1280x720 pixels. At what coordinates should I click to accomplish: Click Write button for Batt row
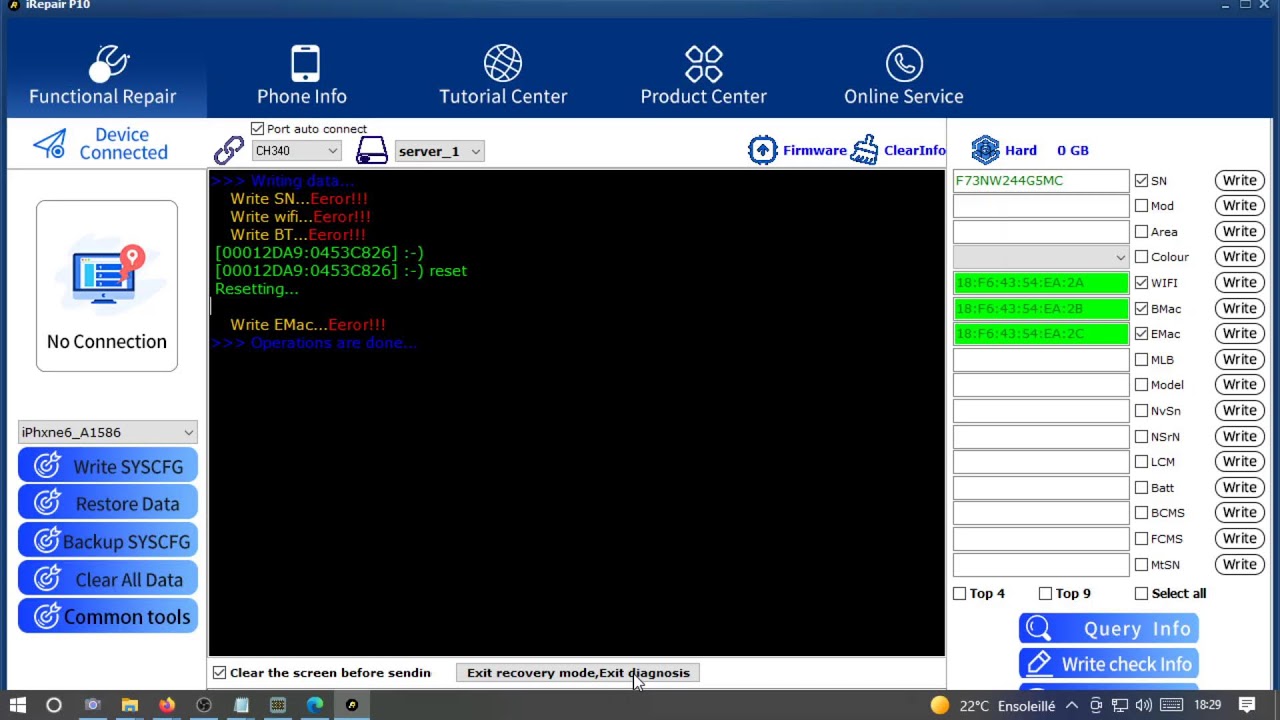click(1239, 488)
